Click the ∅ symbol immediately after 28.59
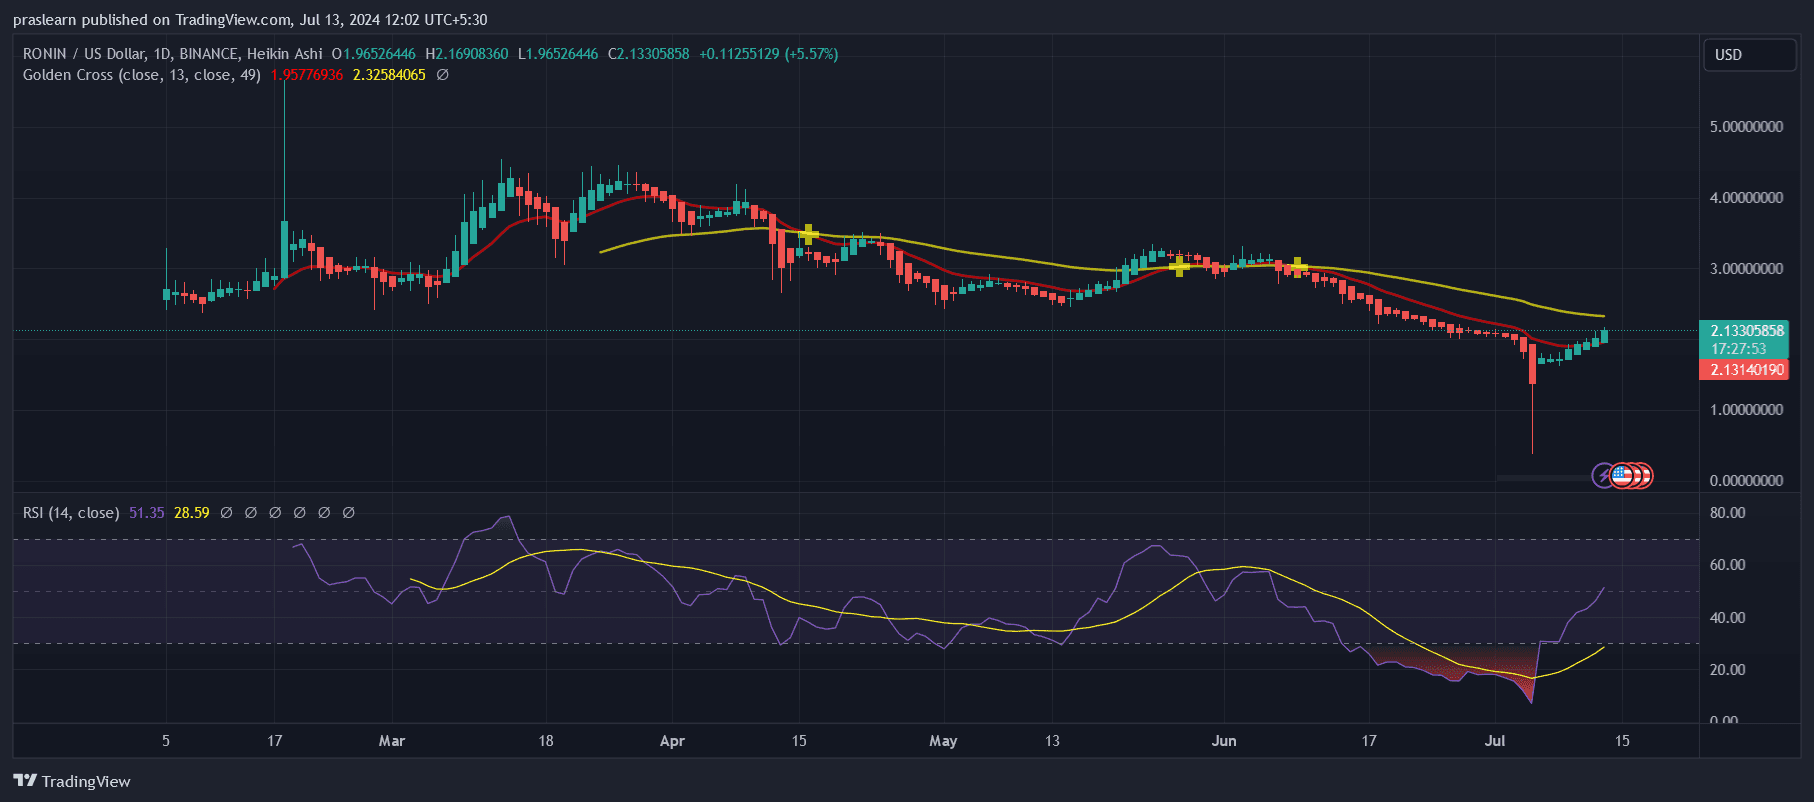The height and width of the screenshot is (802, 1814). tap(226, 513)
